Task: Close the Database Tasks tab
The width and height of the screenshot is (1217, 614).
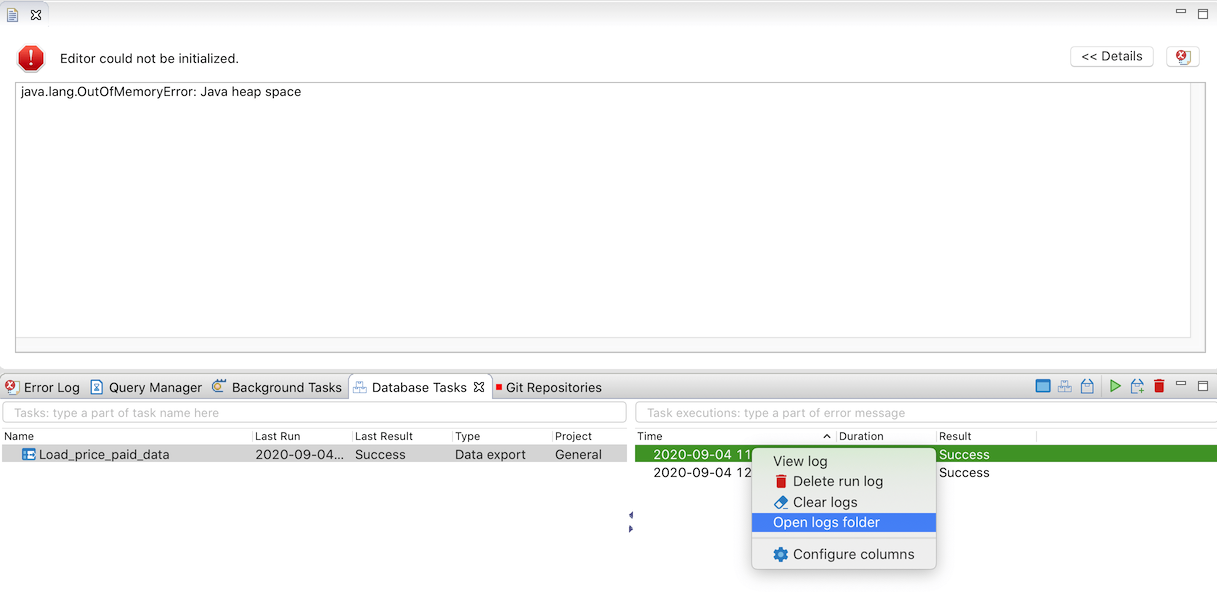Action: tap(479, 387)
